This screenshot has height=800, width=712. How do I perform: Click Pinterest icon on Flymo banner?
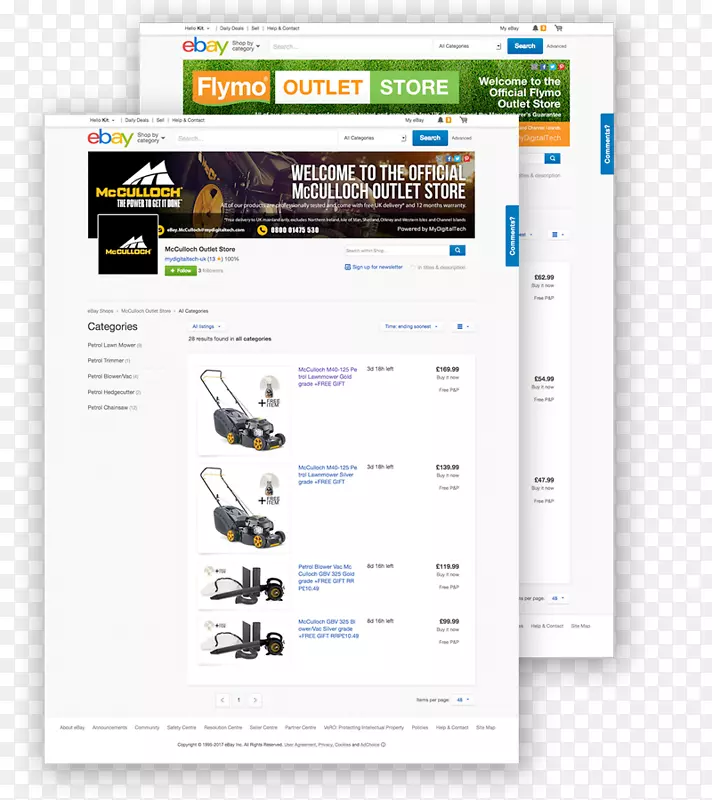click(561, 67)
